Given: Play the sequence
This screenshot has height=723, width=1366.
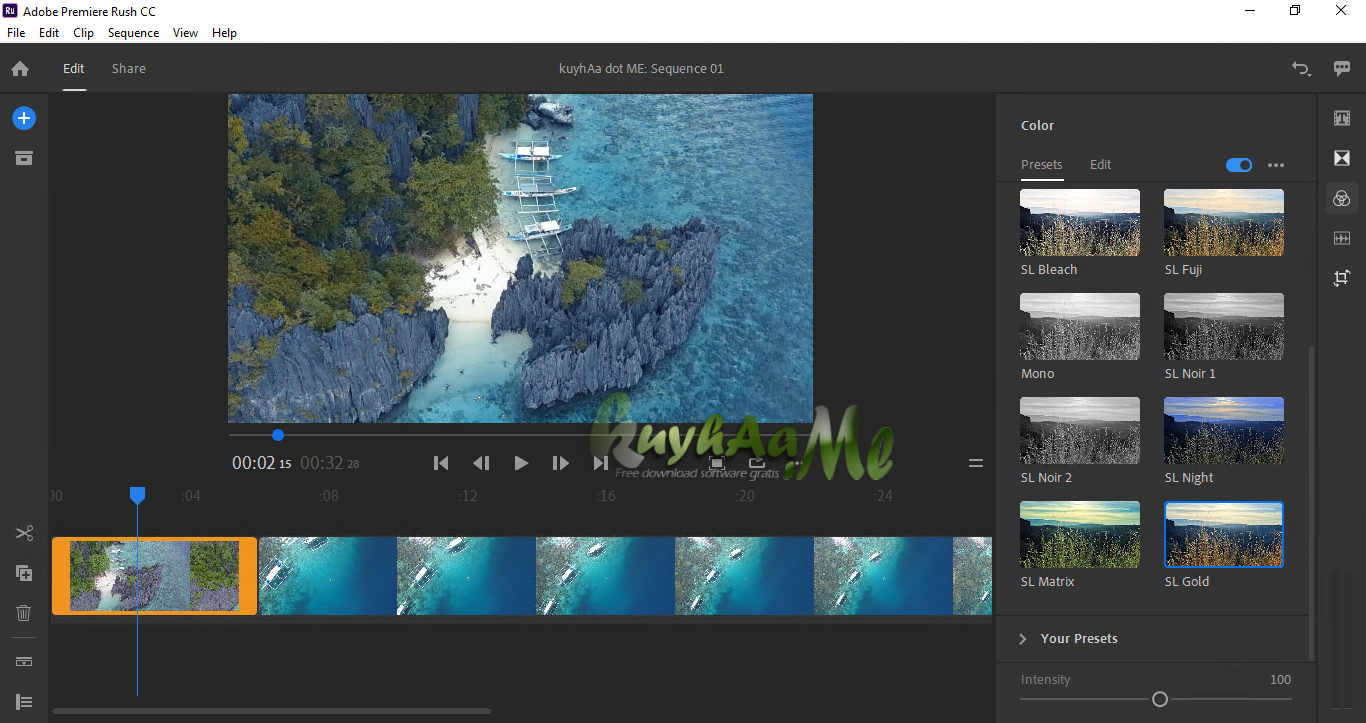Looking at the screenshot, I should [521, 463].
